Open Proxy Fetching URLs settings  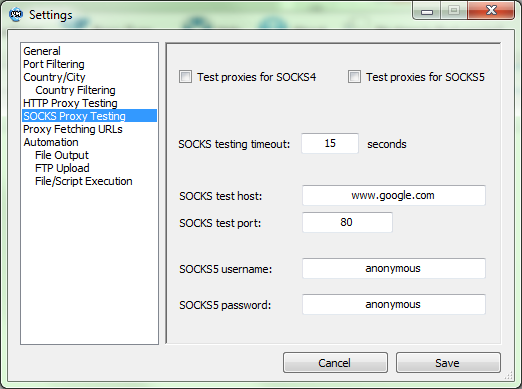73,129
